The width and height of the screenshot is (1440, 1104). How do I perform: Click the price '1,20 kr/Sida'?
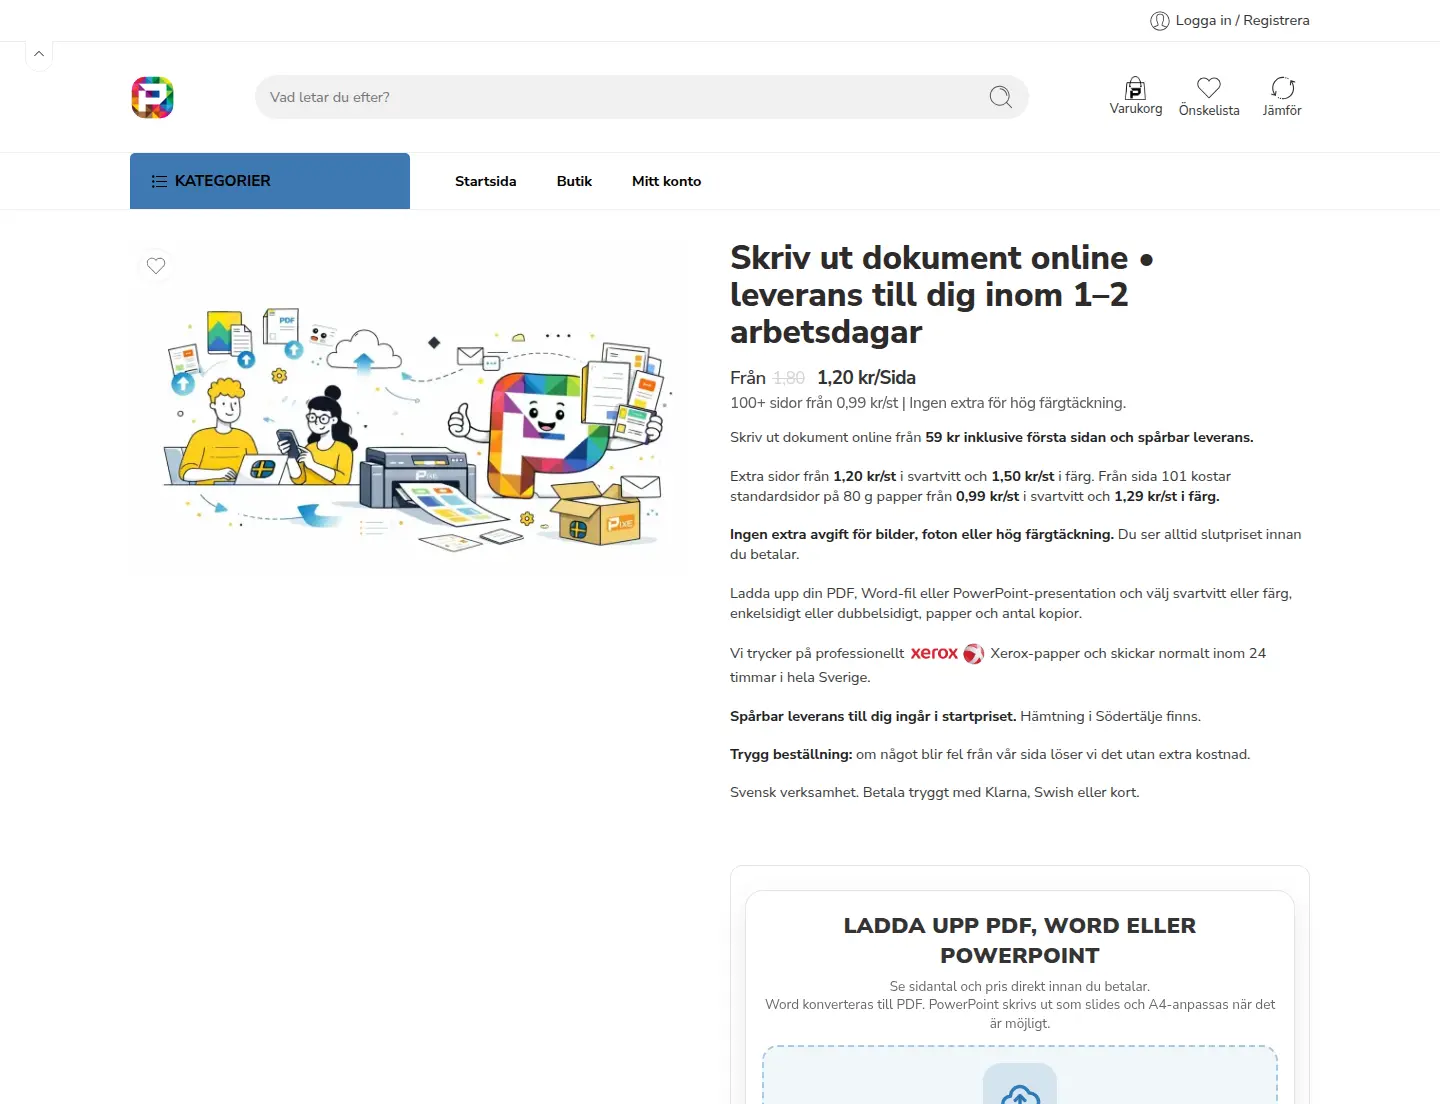tap(866, 378)
